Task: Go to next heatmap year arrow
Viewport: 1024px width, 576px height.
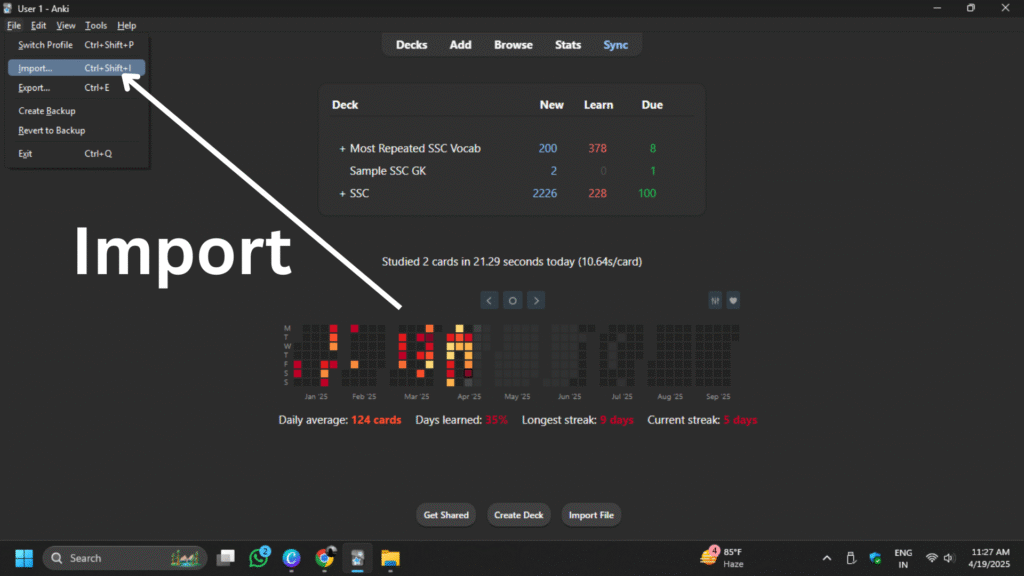Action: click(536, 300)
